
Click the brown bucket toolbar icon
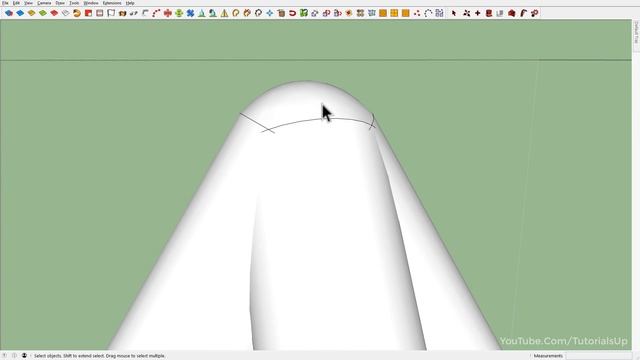(281, 13)
